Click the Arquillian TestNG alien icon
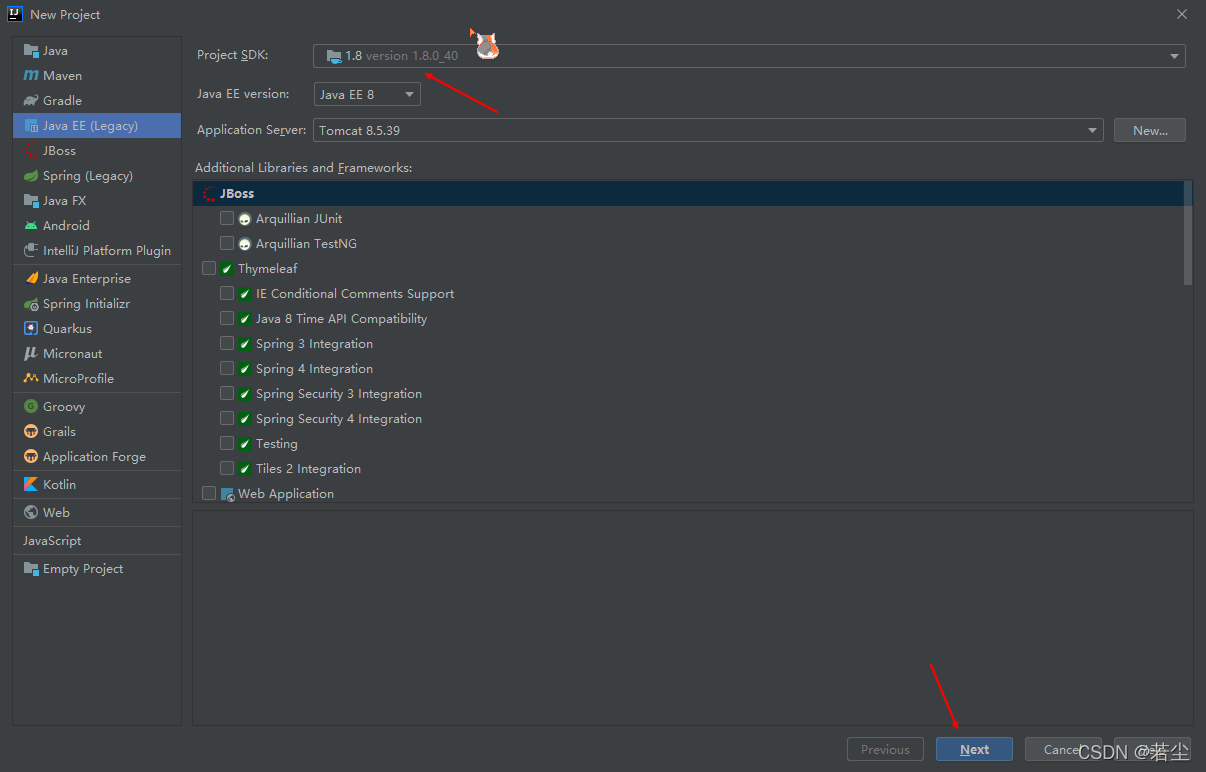1206x772 pixels. (x=245, y=244)
